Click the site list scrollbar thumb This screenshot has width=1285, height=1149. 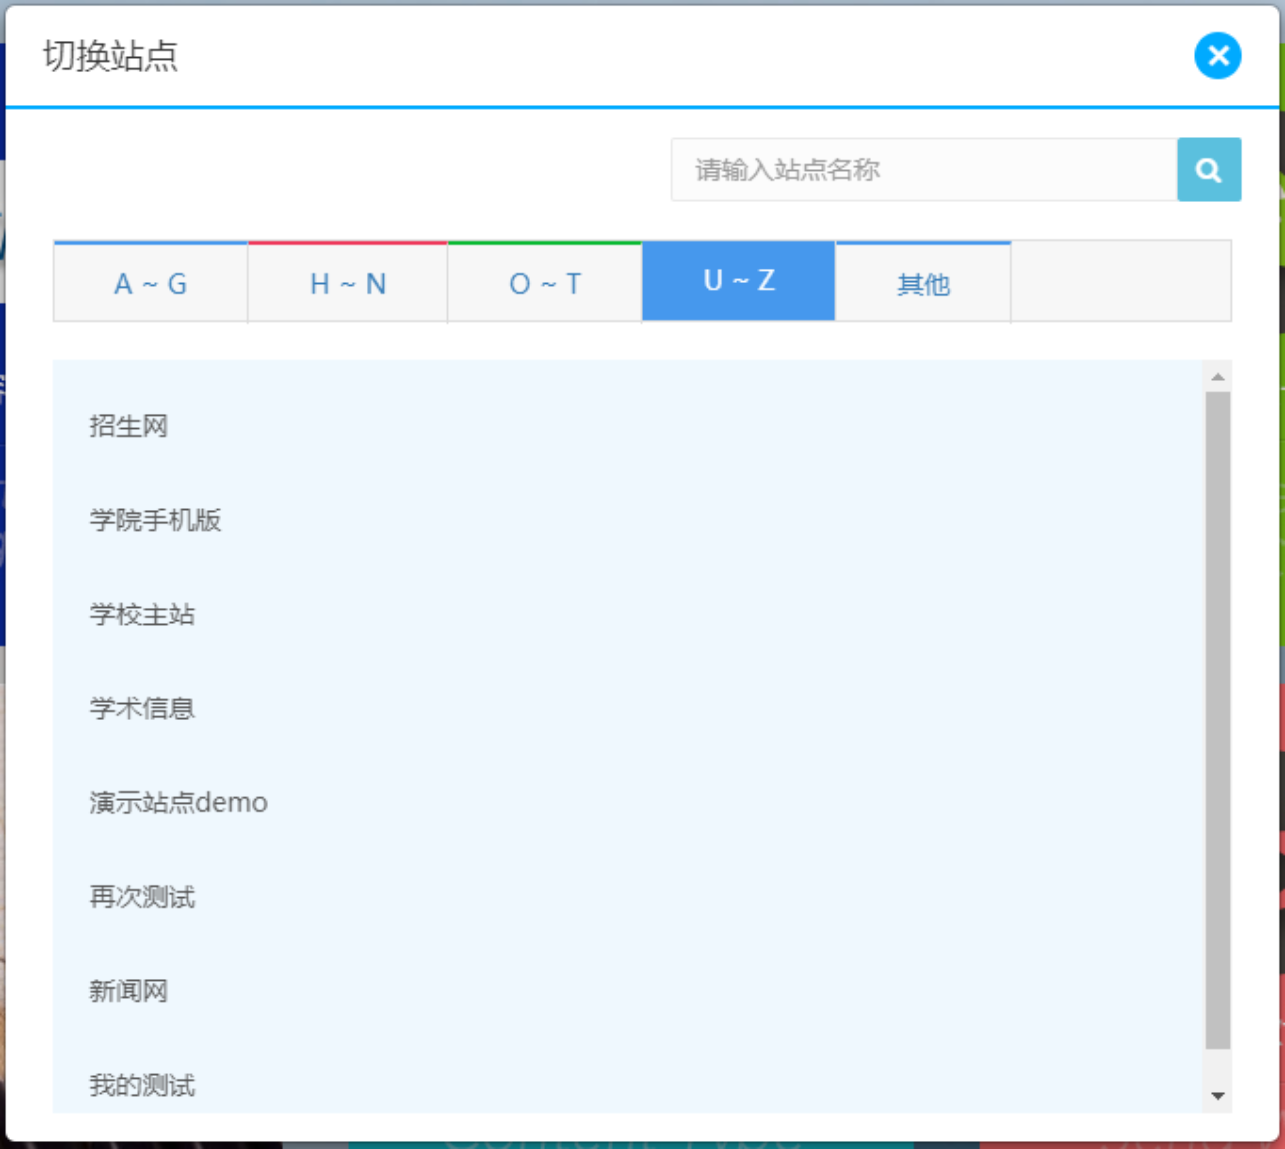click(1217, 718)
